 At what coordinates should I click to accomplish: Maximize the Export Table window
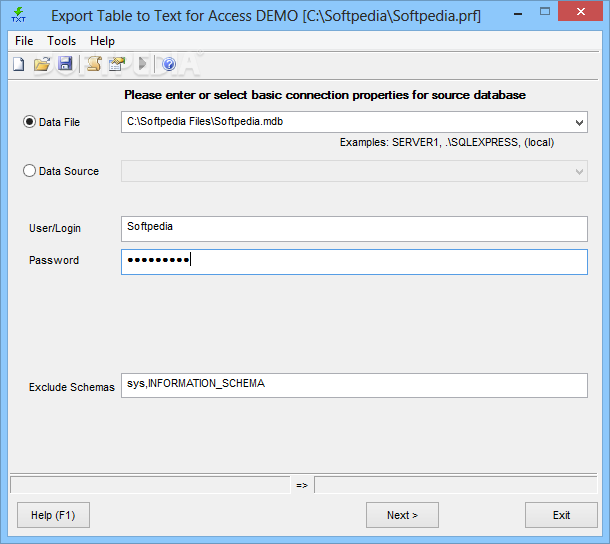(x=545, y=12)
